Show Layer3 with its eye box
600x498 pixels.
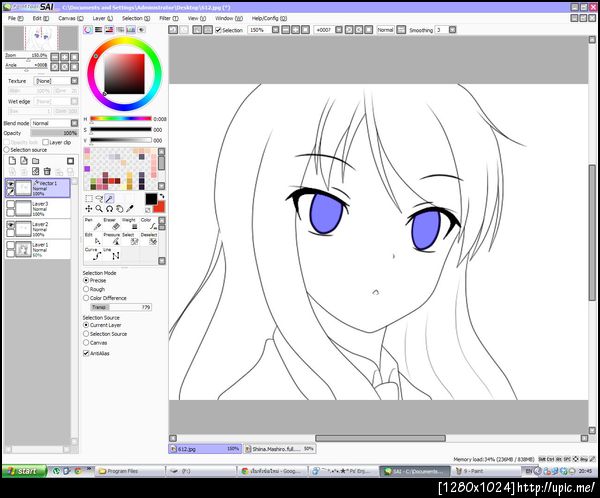pyautogui.click(x=11, y=204)
